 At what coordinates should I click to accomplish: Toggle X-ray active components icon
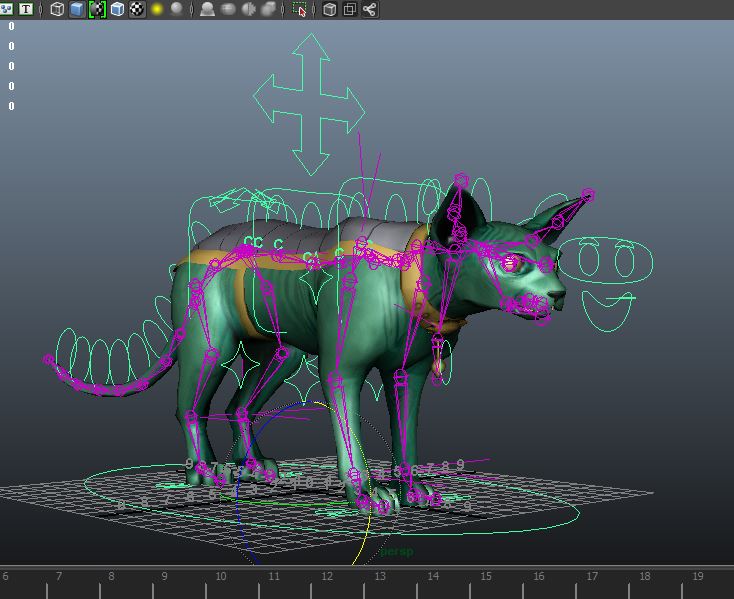click(349, 9)
